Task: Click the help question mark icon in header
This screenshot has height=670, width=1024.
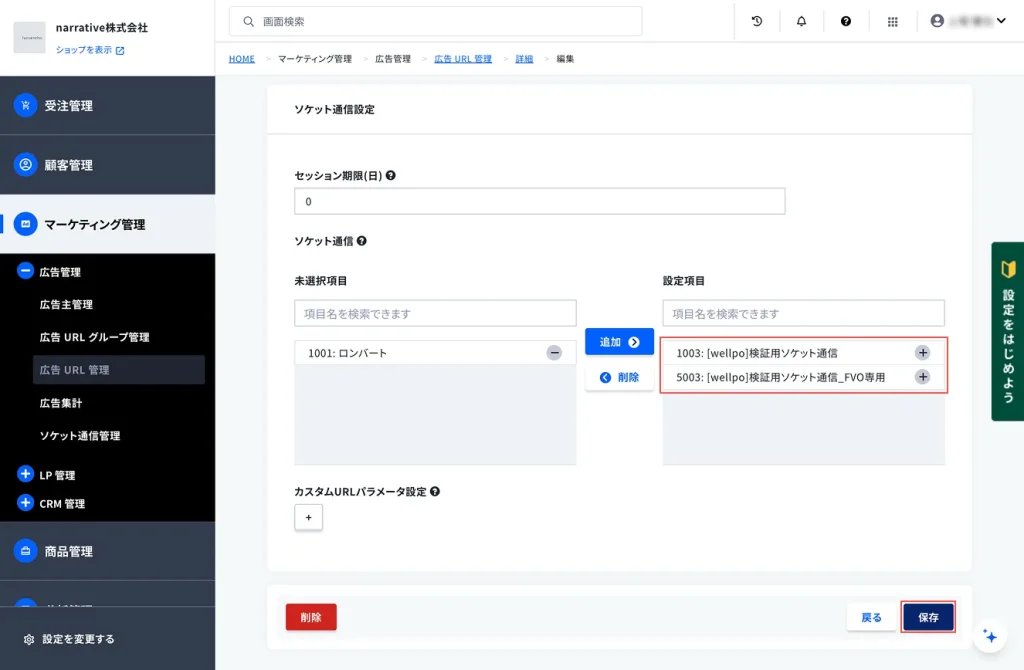Action: coord(846,21)
